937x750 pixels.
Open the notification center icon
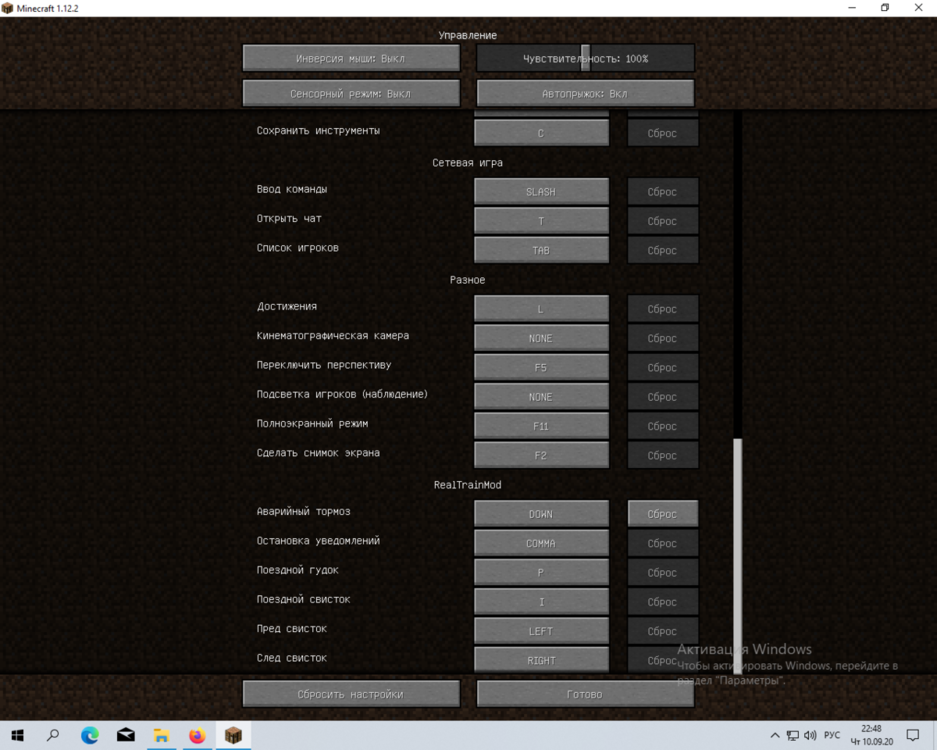(x=912, y=735)
